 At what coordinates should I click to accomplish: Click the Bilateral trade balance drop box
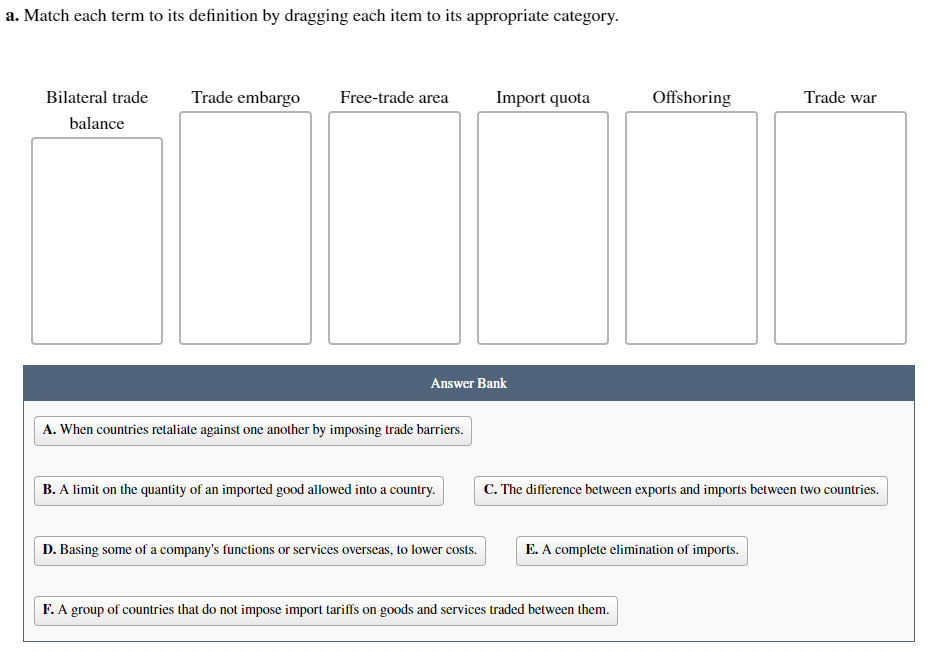(96, 240)
